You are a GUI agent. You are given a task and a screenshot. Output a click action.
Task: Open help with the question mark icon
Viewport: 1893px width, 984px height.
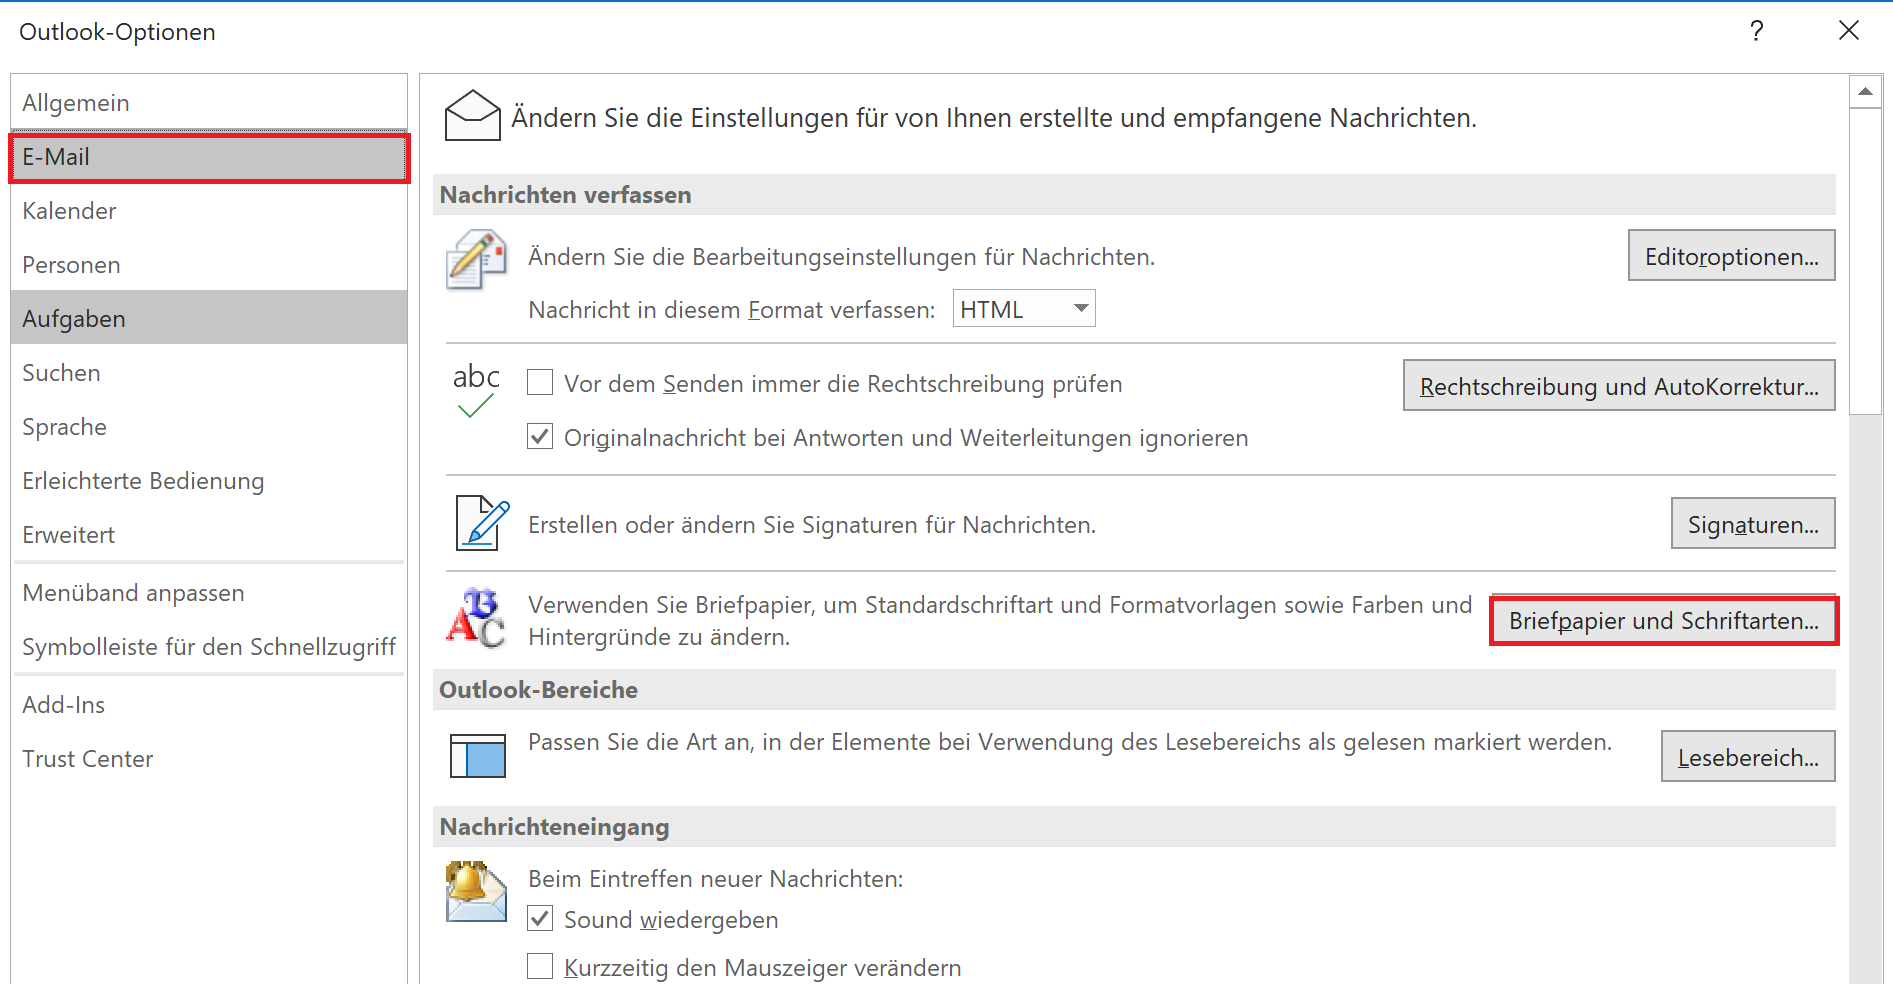[x=1757, y=31]
